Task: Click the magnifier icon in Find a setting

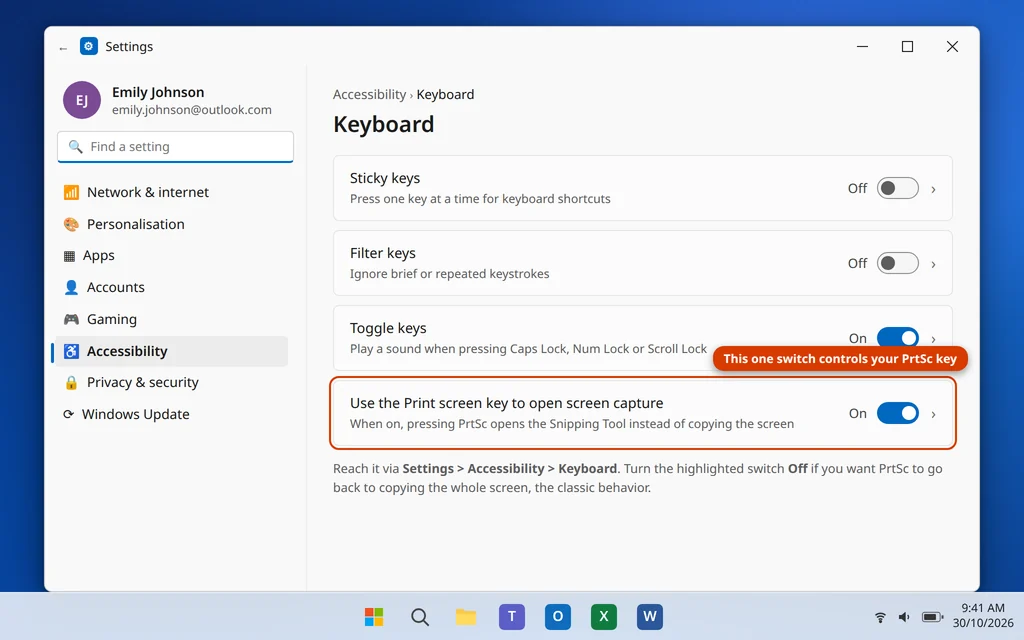Action: click(76, 147)
